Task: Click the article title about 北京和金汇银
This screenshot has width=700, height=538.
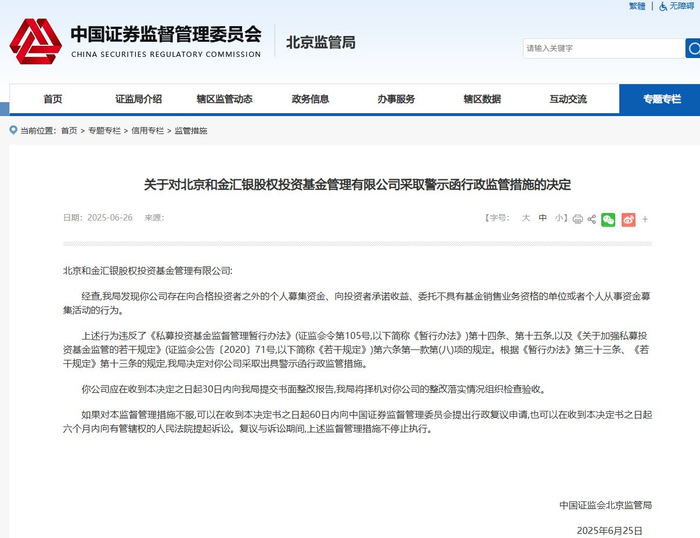Action: [x=357, y=185]
